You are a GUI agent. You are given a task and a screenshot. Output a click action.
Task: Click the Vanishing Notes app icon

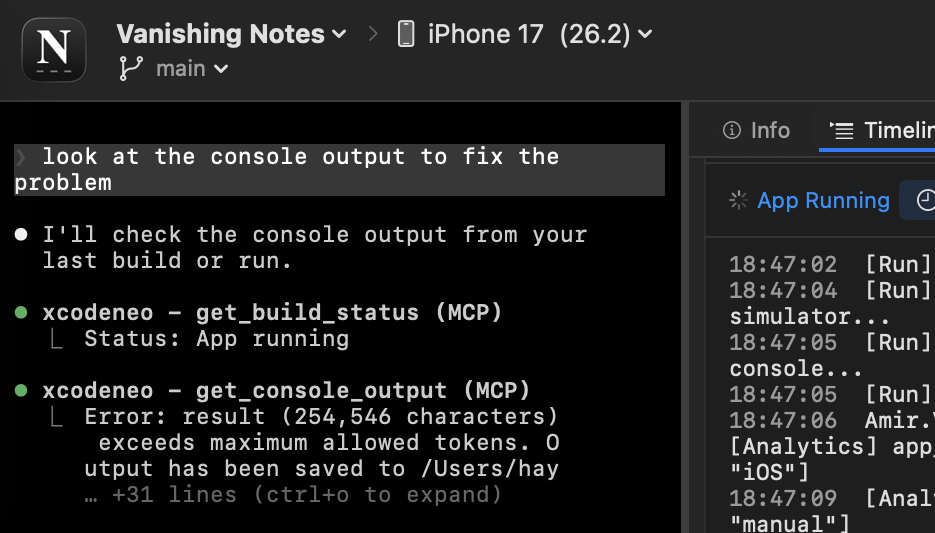click(x=53, y=50)
